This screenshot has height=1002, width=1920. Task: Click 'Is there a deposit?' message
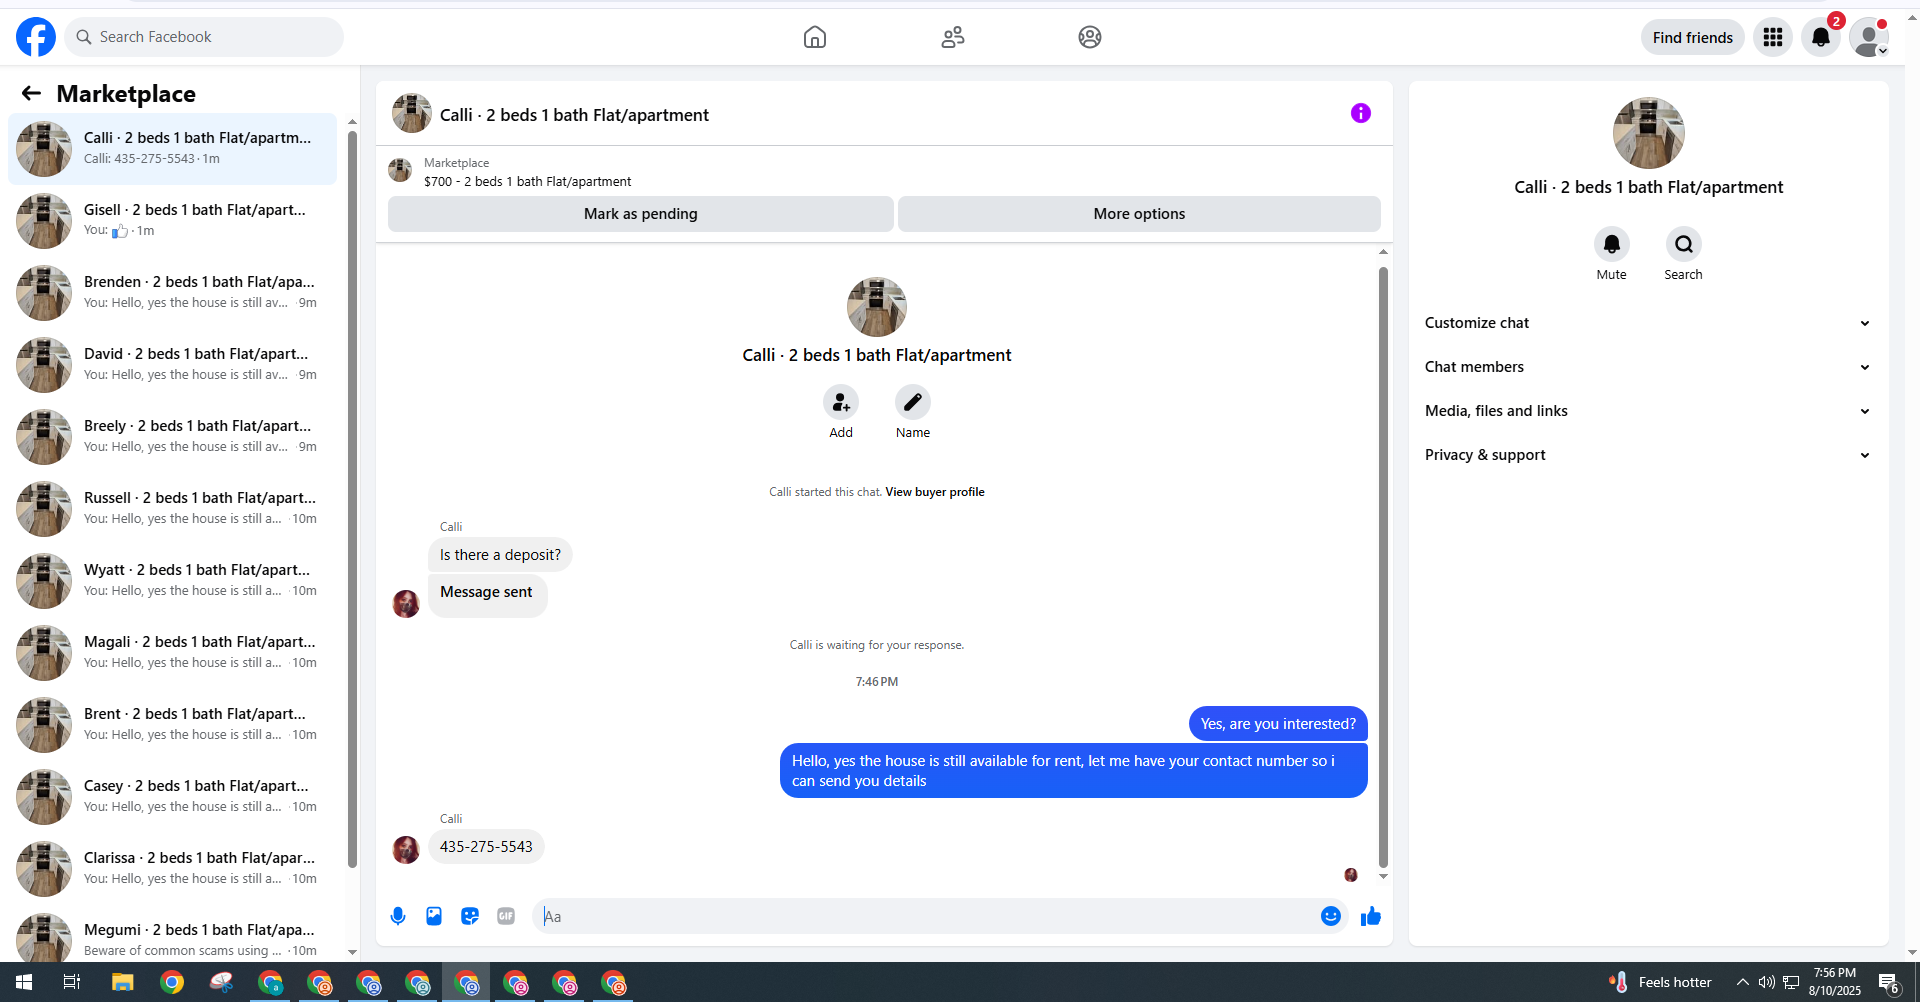(x=500, y=555)
